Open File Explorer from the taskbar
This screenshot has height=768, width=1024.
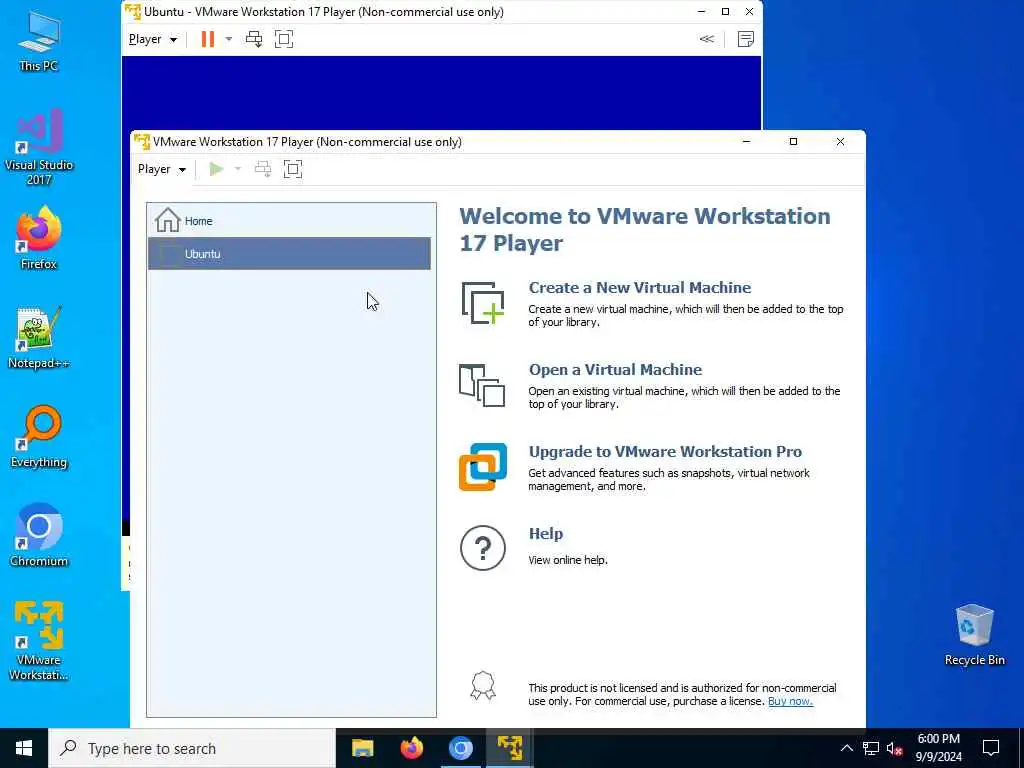click(x=362, y=748)
